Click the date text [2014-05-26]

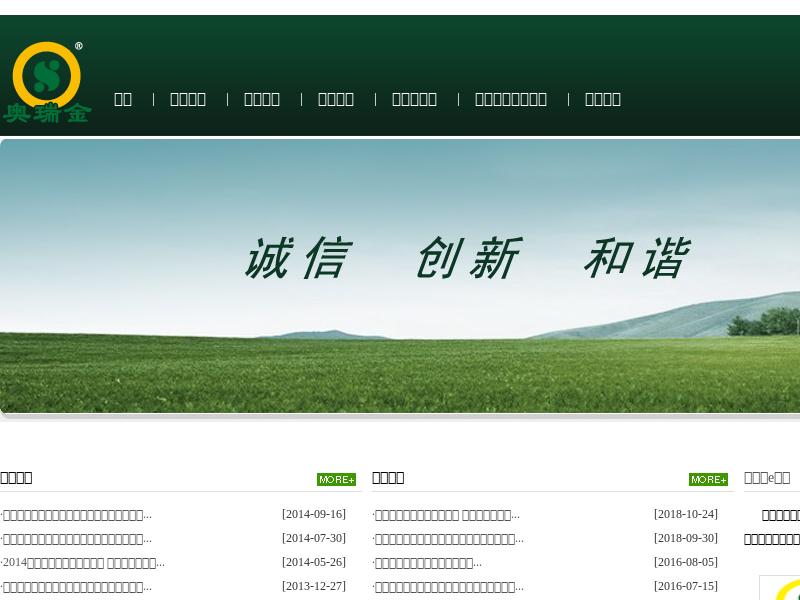pyautogui.click(x=314, y=562)
